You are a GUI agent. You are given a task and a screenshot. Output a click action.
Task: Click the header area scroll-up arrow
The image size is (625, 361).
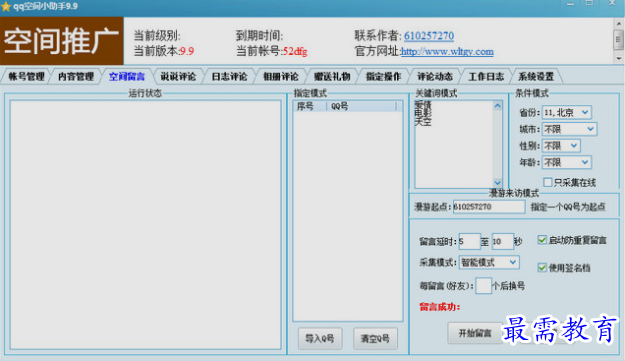click(619, 24)
